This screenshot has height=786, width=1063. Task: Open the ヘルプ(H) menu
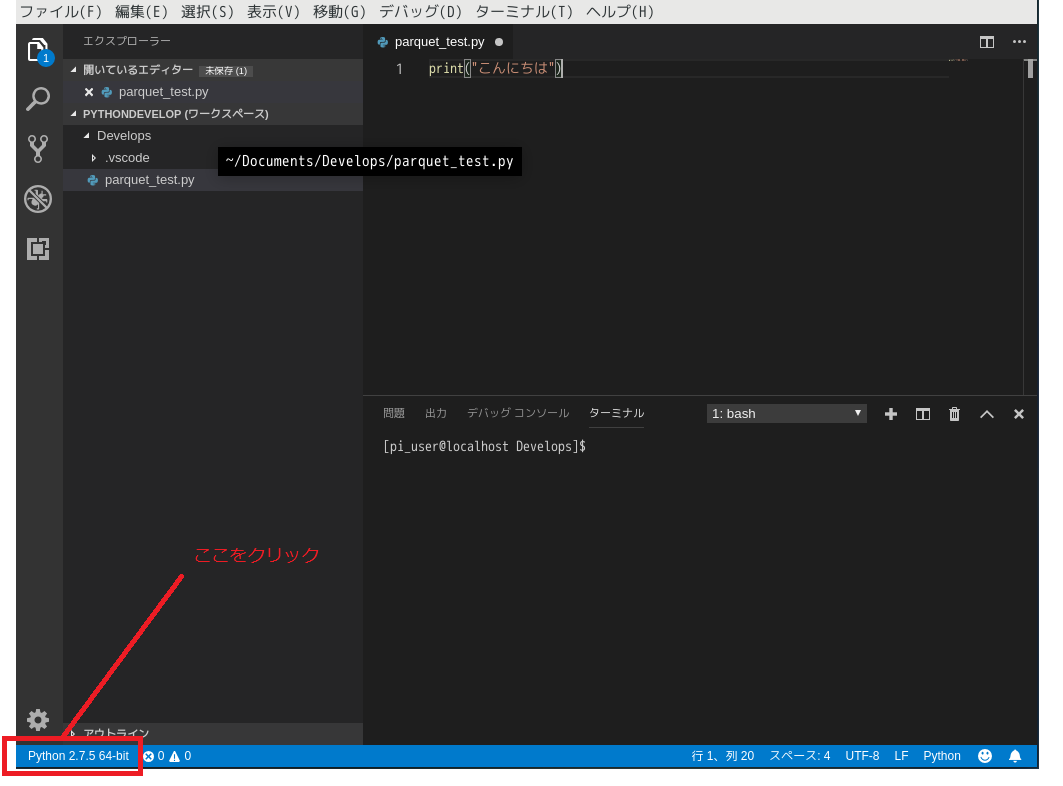(x=620, y=12)
